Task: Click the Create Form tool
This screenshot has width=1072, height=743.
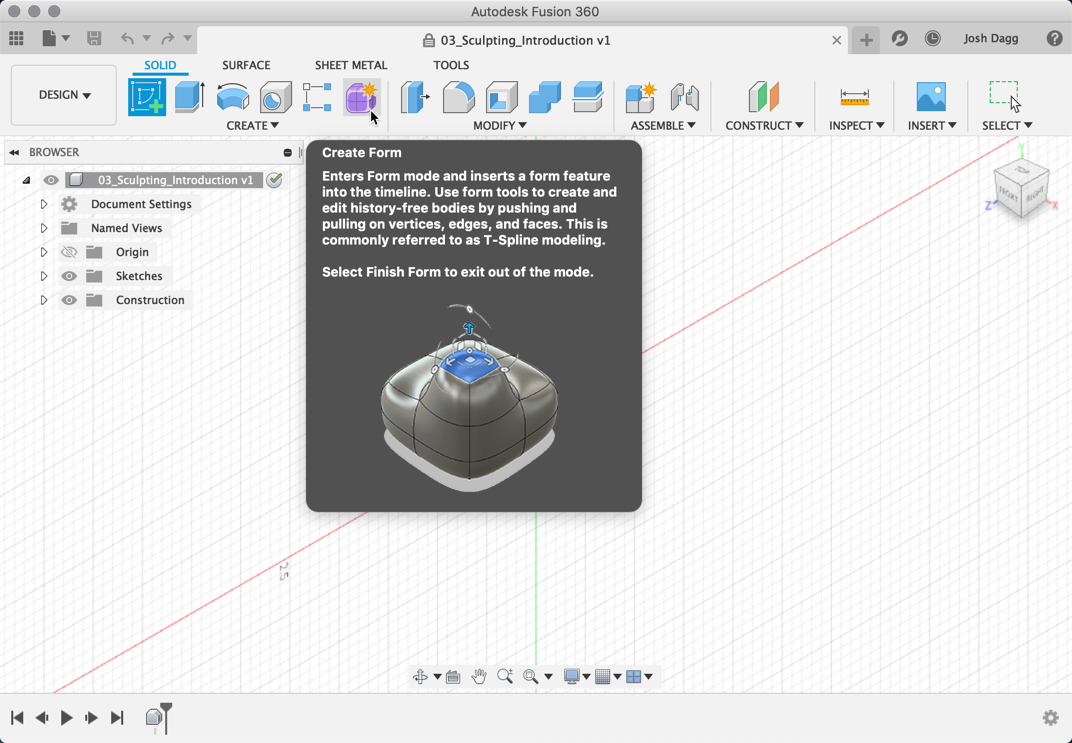Action: point(361,97)
